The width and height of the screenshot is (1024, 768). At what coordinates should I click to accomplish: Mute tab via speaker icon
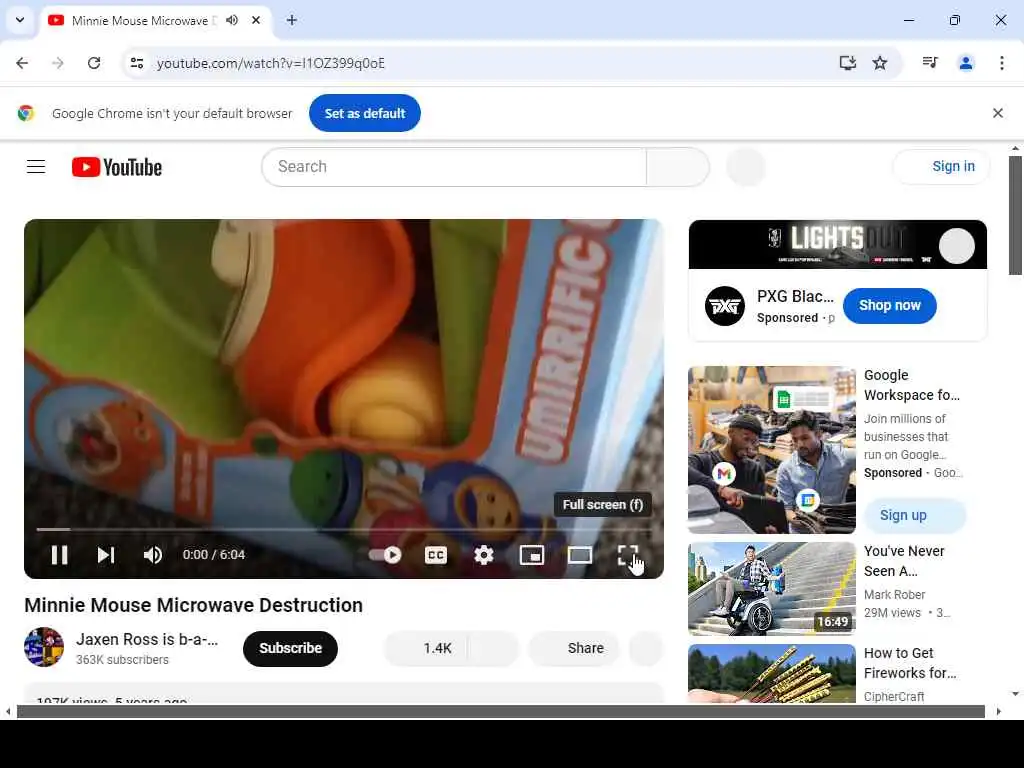[232, 20]
